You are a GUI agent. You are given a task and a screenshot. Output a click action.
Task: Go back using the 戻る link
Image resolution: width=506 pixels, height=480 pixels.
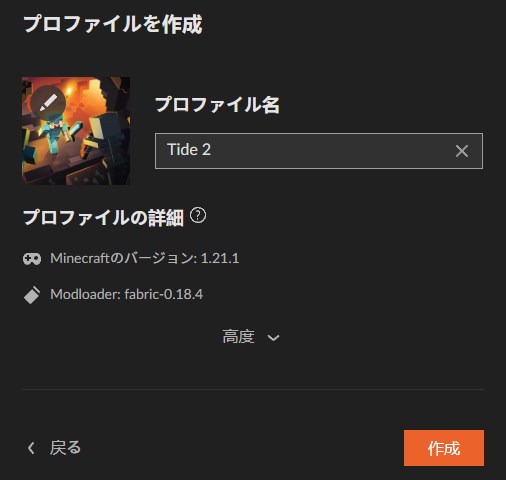(65, 448)
